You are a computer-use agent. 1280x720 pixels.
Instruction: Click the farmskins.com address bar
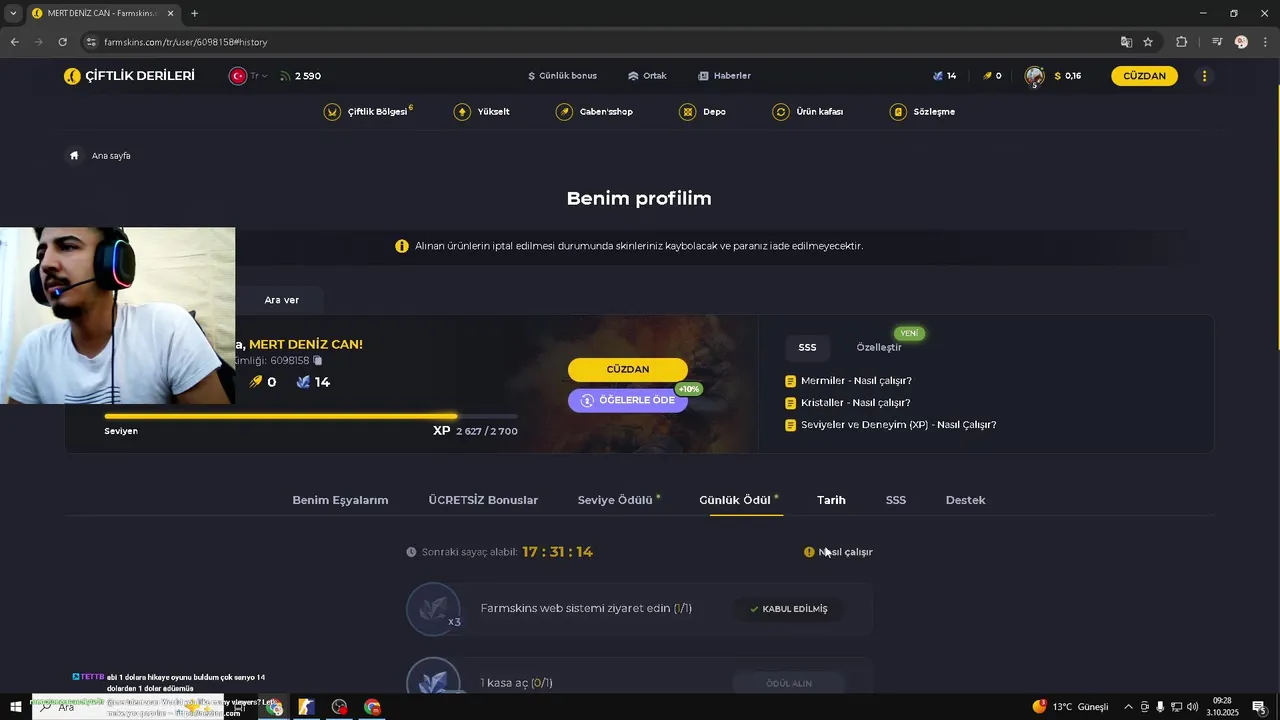600,42
